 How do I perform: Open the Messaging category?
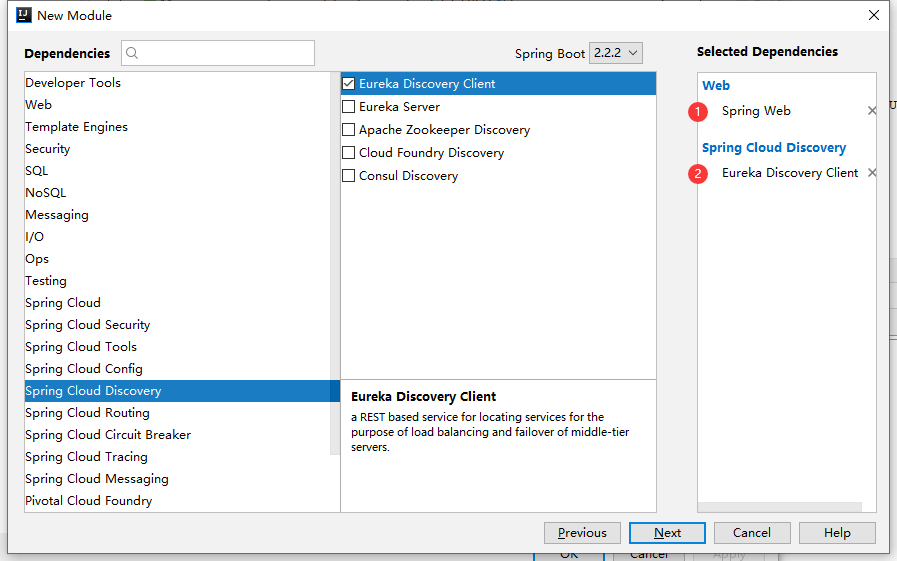pyautogui.click(x=177, y=214)
